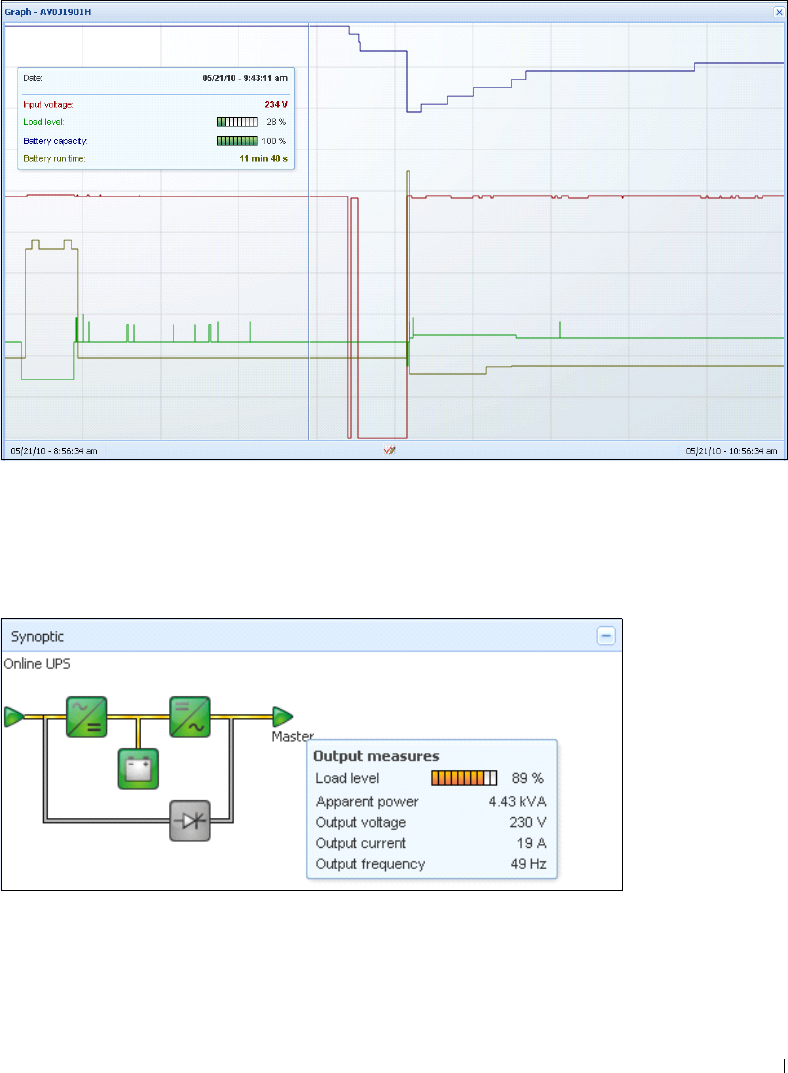Click the Battery run time 11 min 40 s
The height and width of the screenshot is (1073, 788).
(263, 159)
